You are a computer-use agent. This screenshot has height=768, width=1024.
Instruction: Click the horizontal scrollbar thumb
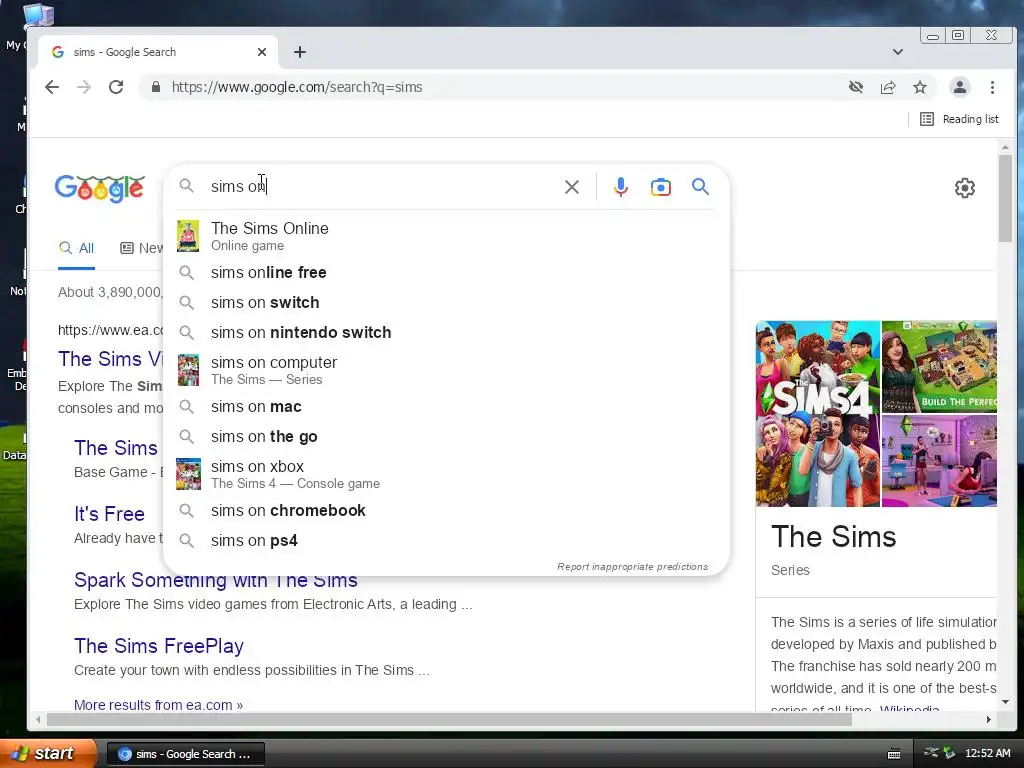point(449,720)
